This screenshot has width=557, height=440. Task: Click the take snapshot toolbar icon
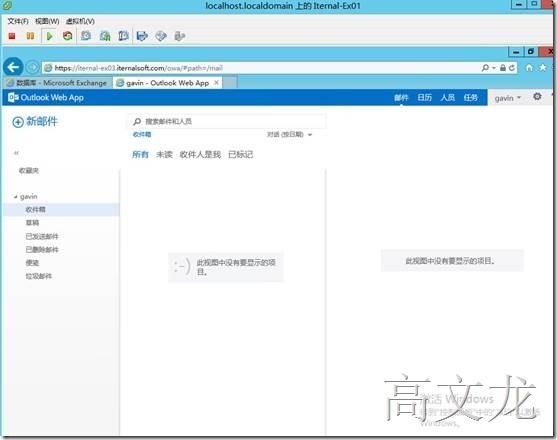86,36
